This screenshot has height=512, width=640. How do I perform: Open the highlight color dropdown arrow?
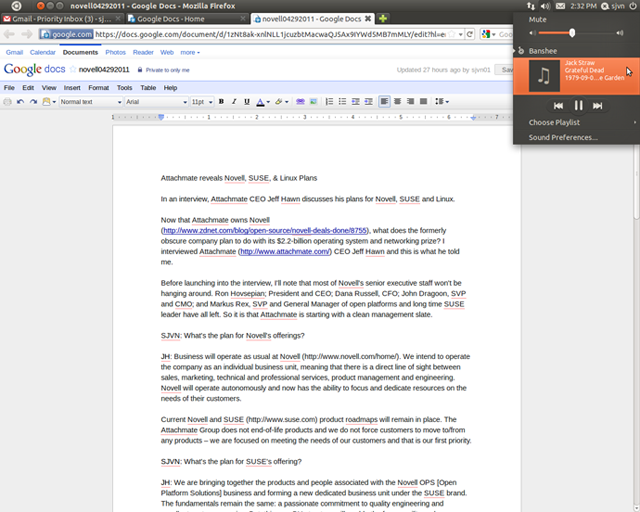[x=287, y=102]
